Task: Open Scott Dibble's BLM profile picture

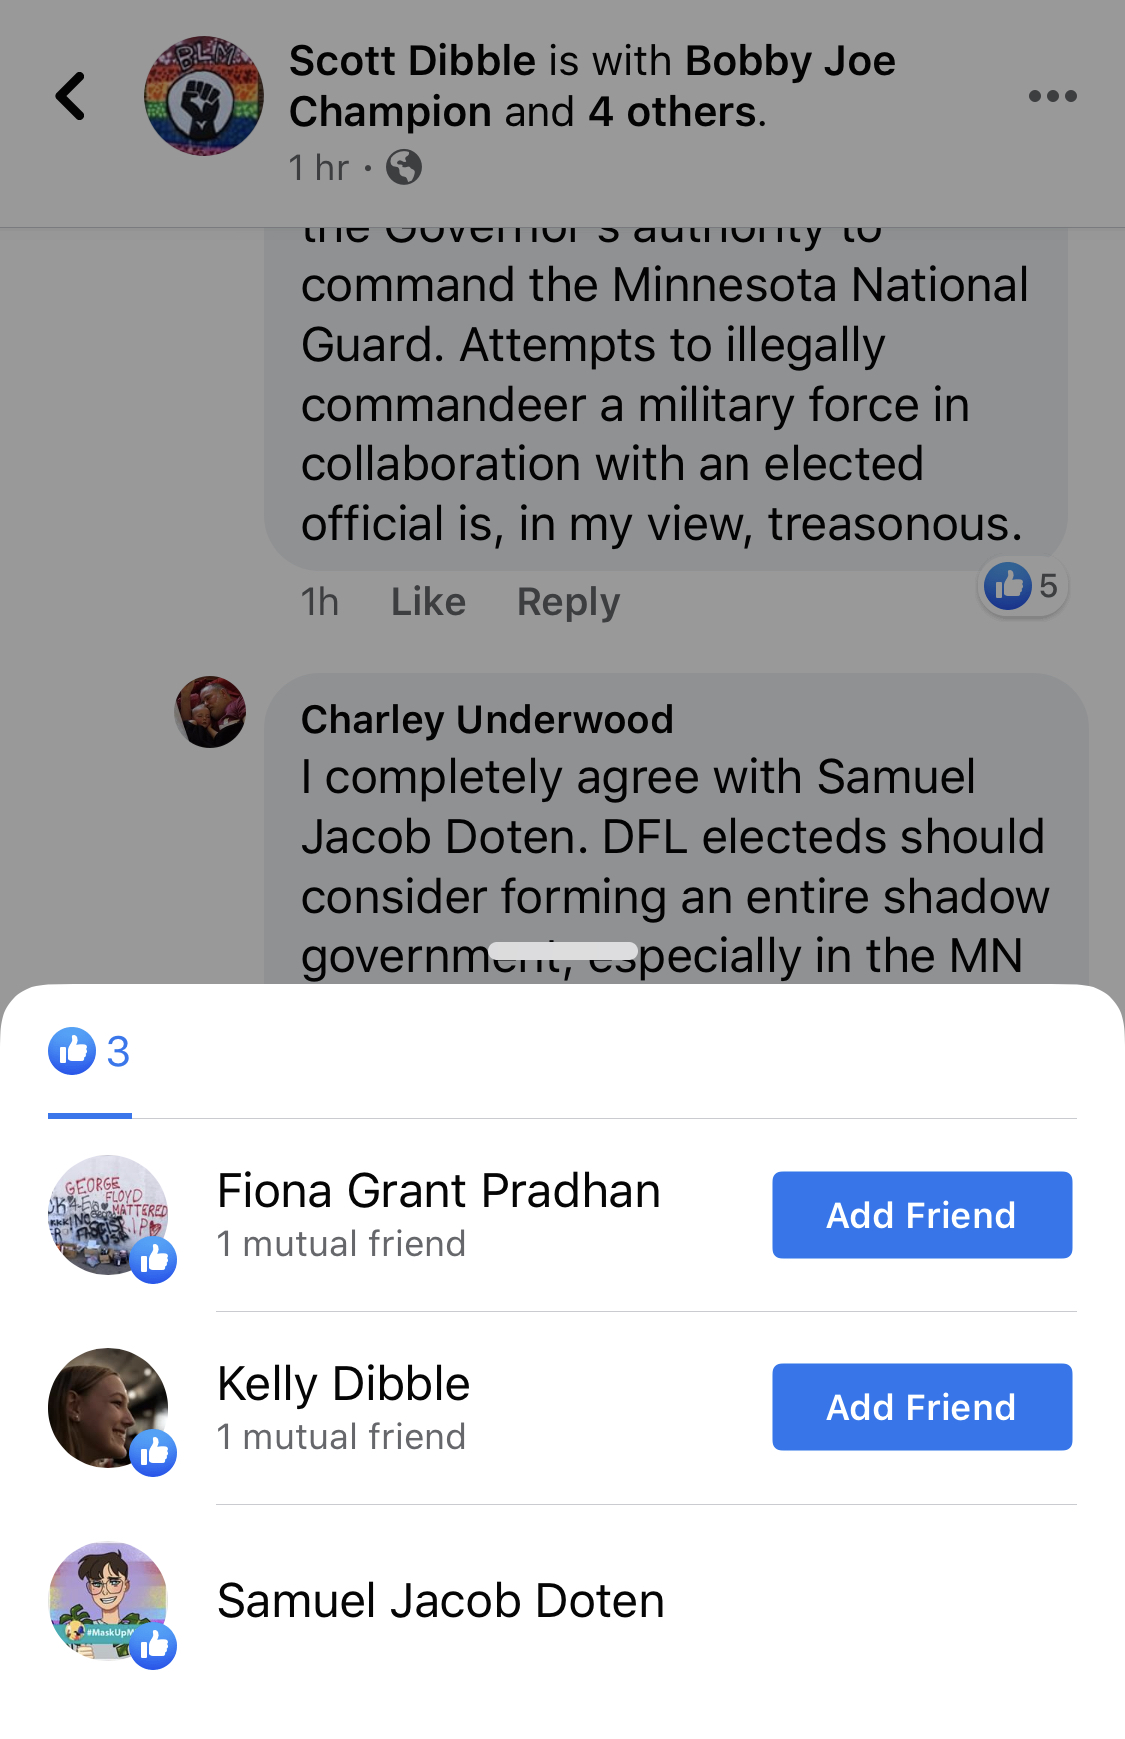Action: click(204, 96)
